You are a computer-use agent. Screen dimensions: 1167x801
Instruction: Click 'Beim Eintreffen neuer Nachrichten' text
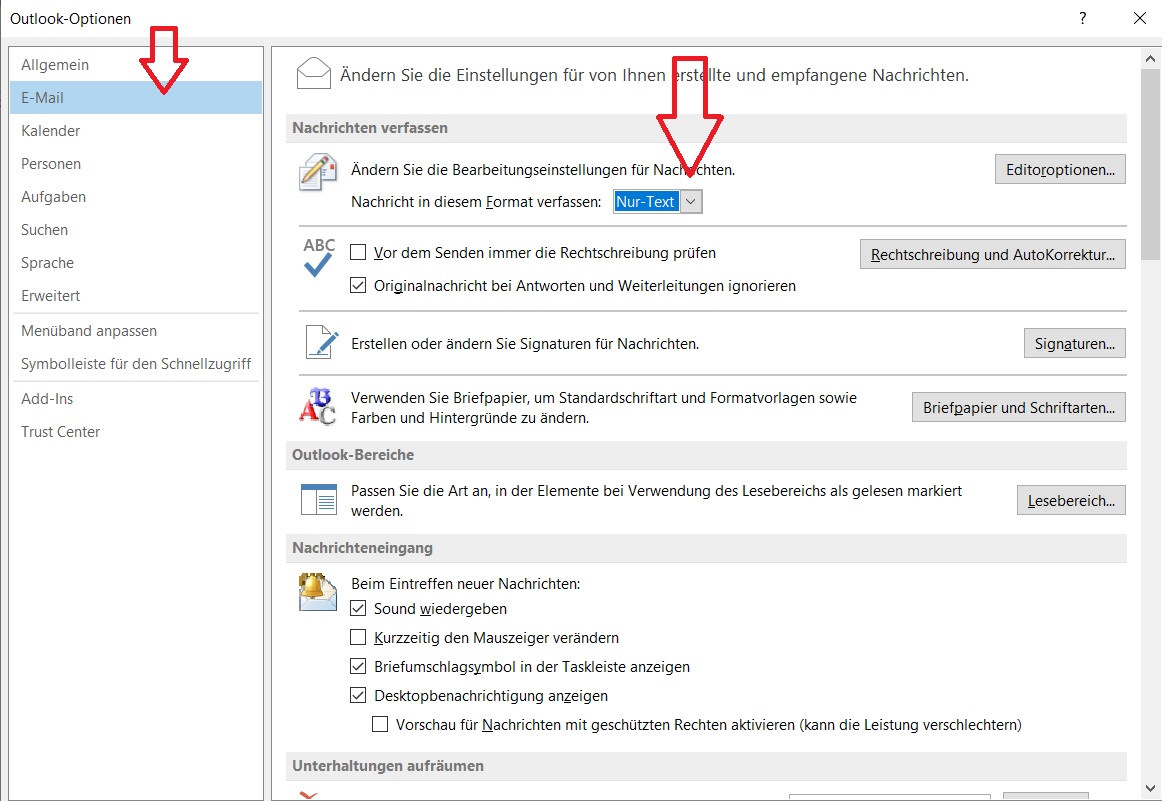point(466,584)
